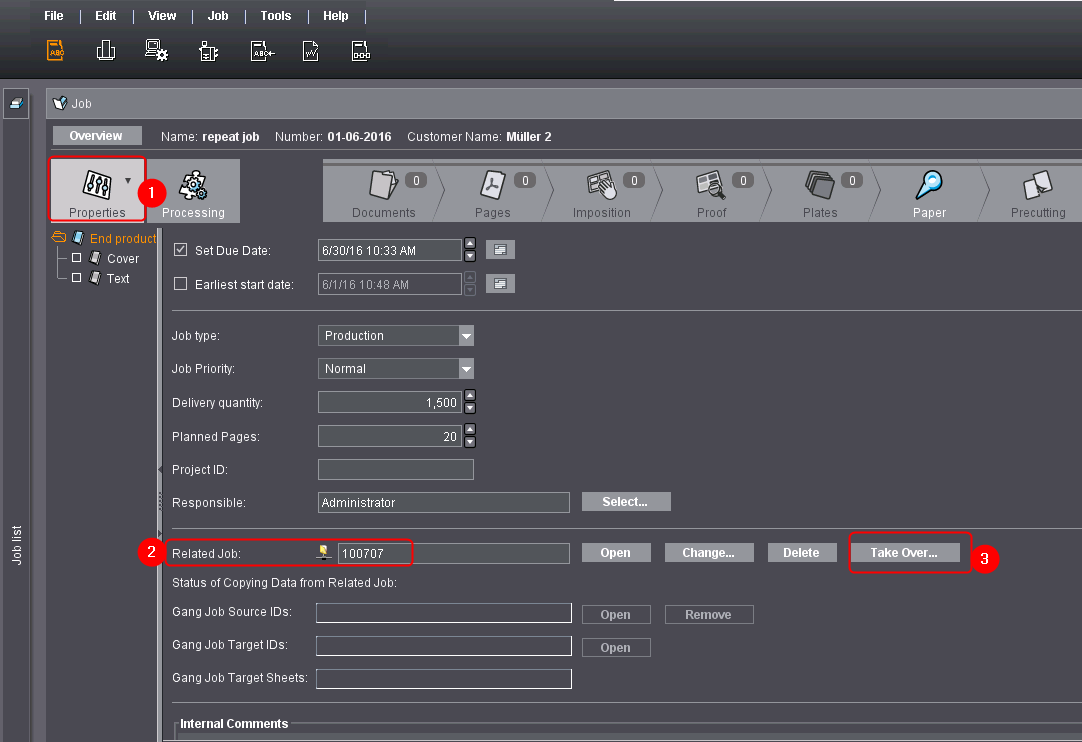The image size is (1082, 742).
Task: Click the Select... button for Responsible
Action: (626, 502)
